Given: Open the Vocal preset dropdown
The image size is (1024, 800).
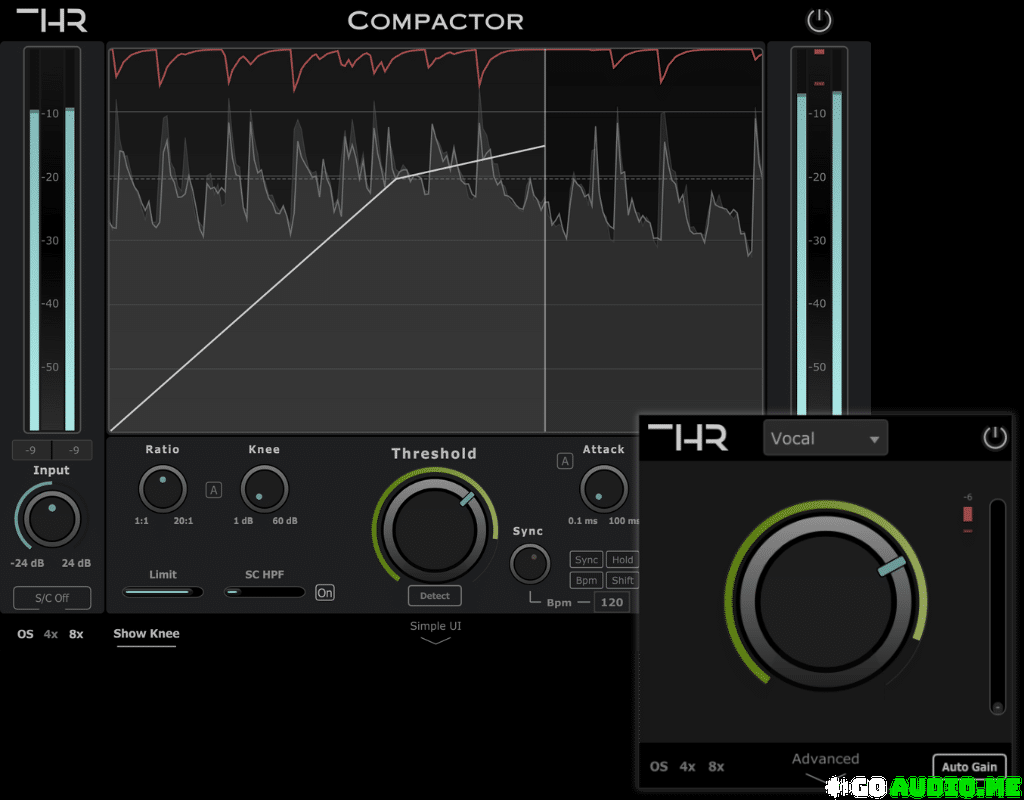Looking at the screenshot, I should click(825, 438).
